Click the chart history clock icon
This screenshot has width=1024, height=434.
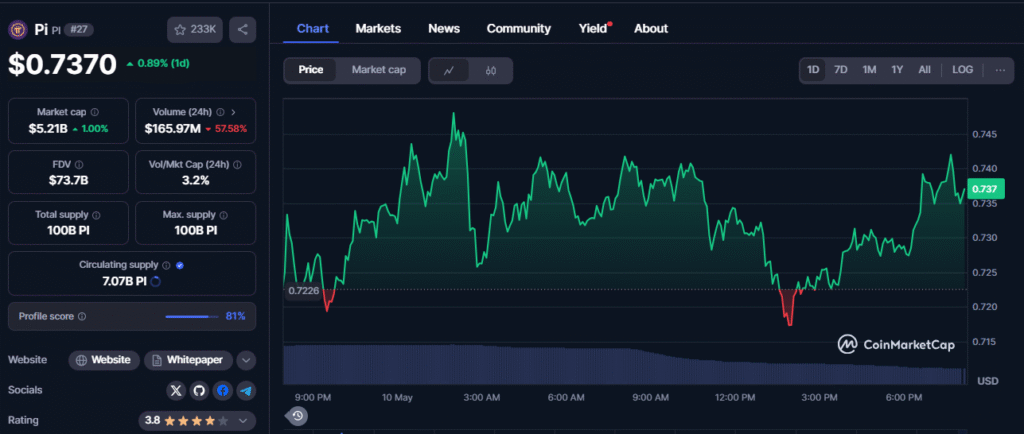point(297,416)
